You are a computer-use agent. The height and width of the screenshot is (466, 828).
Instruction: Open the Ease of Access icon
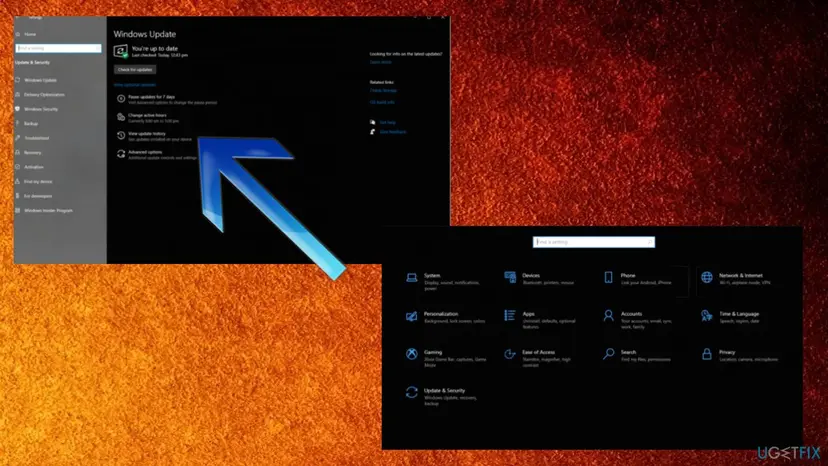510,354
